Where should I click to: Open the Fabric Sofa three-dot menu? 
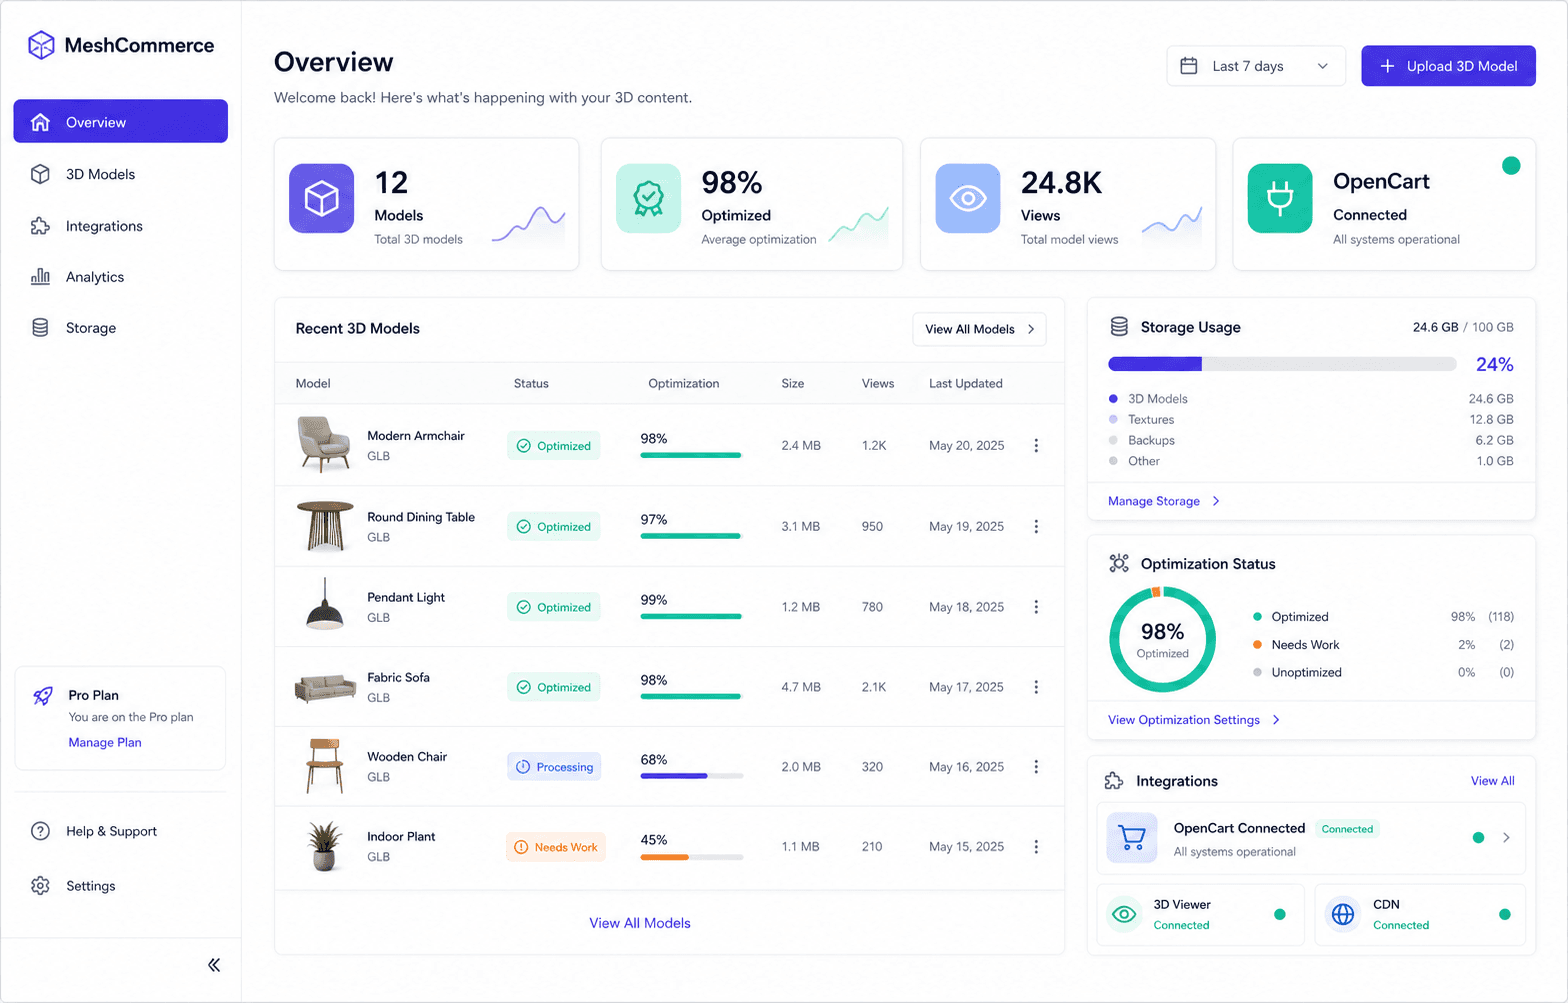tap(1036, 687)
